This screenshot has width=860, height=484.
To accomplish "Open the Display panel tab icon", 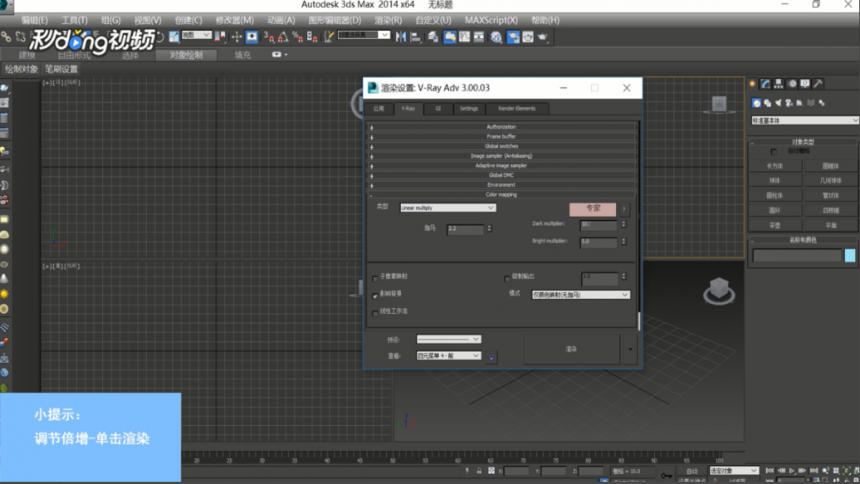I will [805, 83].
